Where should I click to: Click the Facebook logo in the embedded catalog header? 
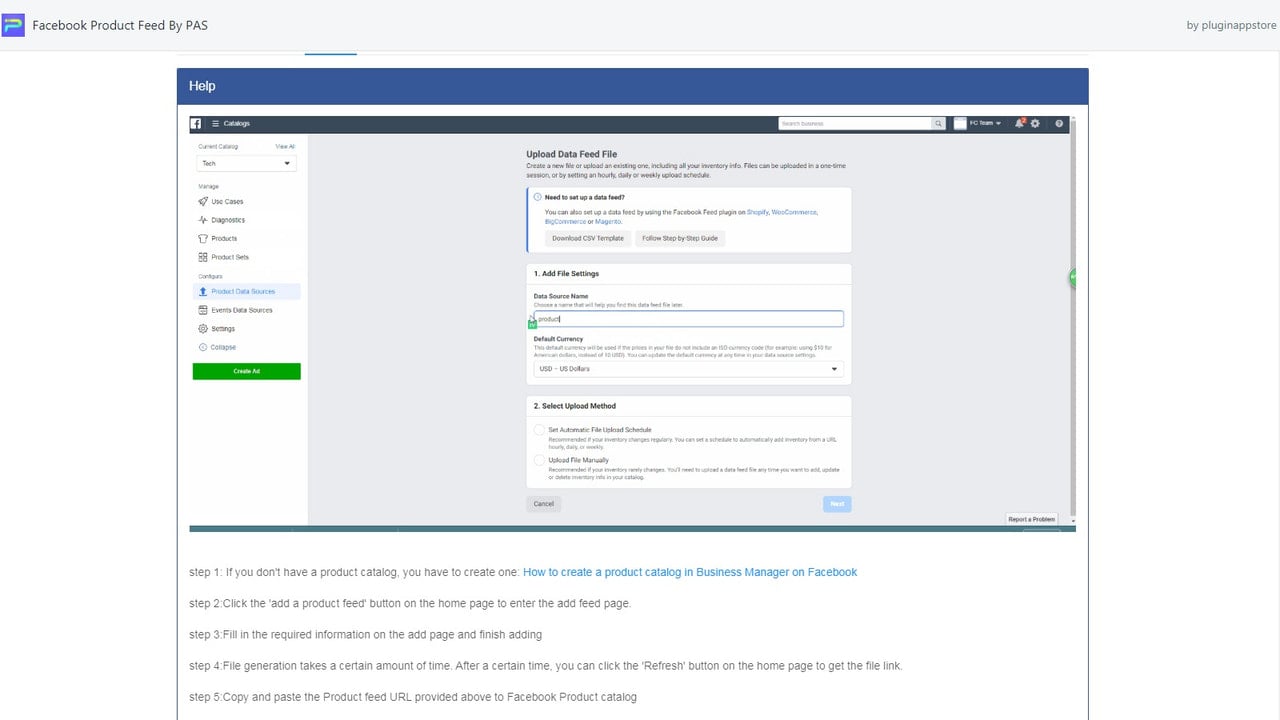pos(196,123)
